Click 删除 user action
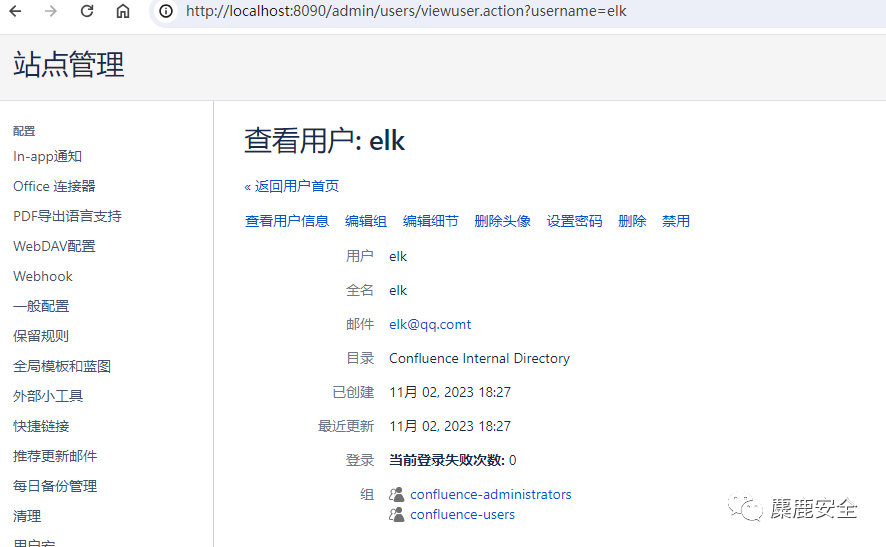The height and width of the screenshot is (547, 886). 632,221
